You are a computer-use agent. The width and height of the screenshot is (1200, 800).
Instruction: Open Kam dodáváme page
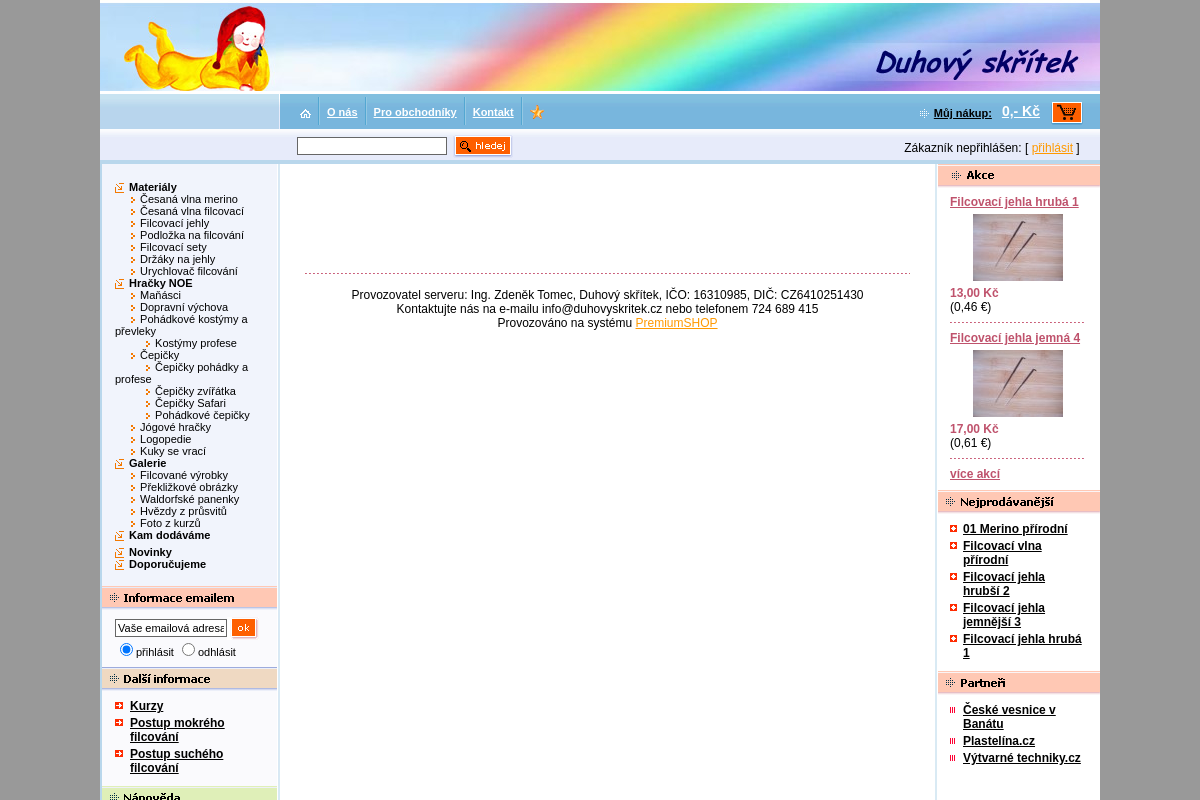point(169,535)
